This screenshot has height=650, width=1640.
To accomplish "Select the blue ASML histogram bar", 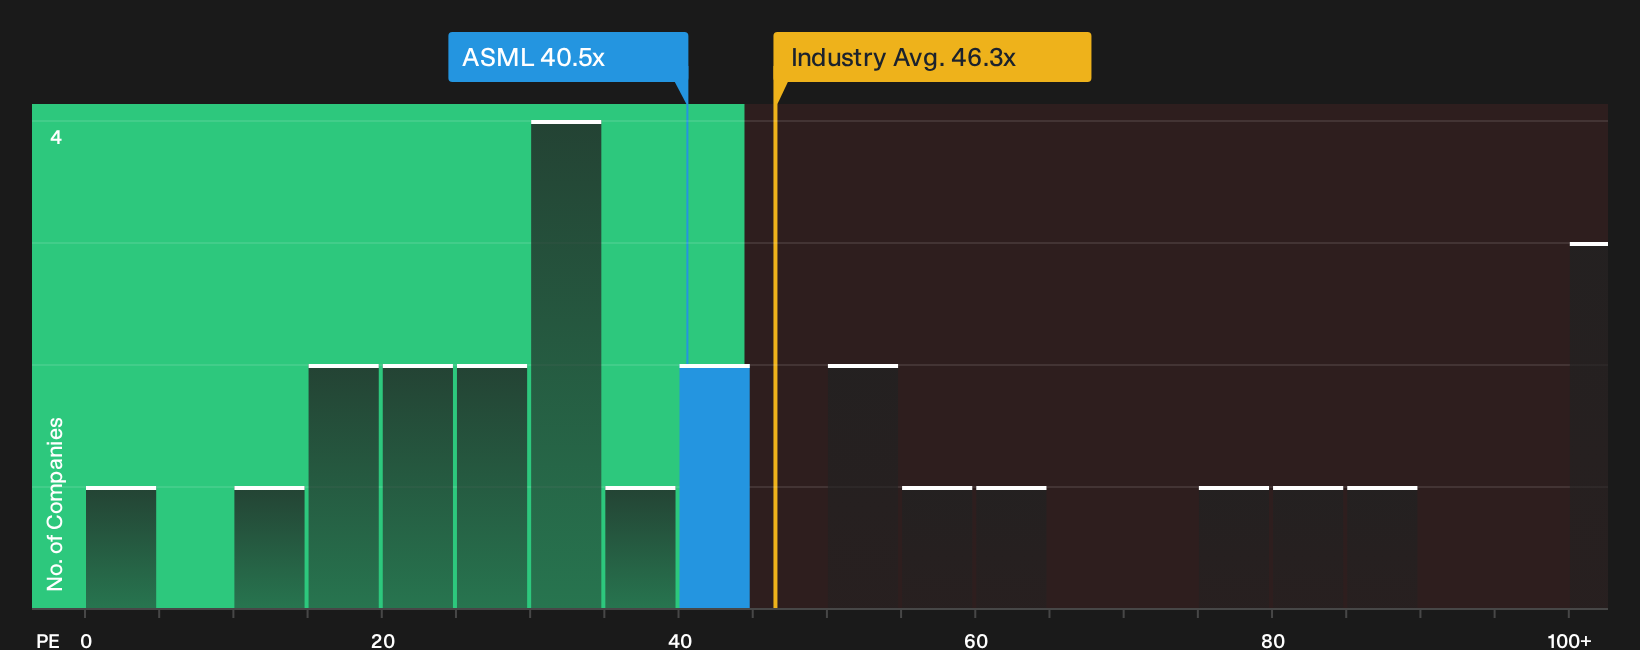I will pos(714,486).
